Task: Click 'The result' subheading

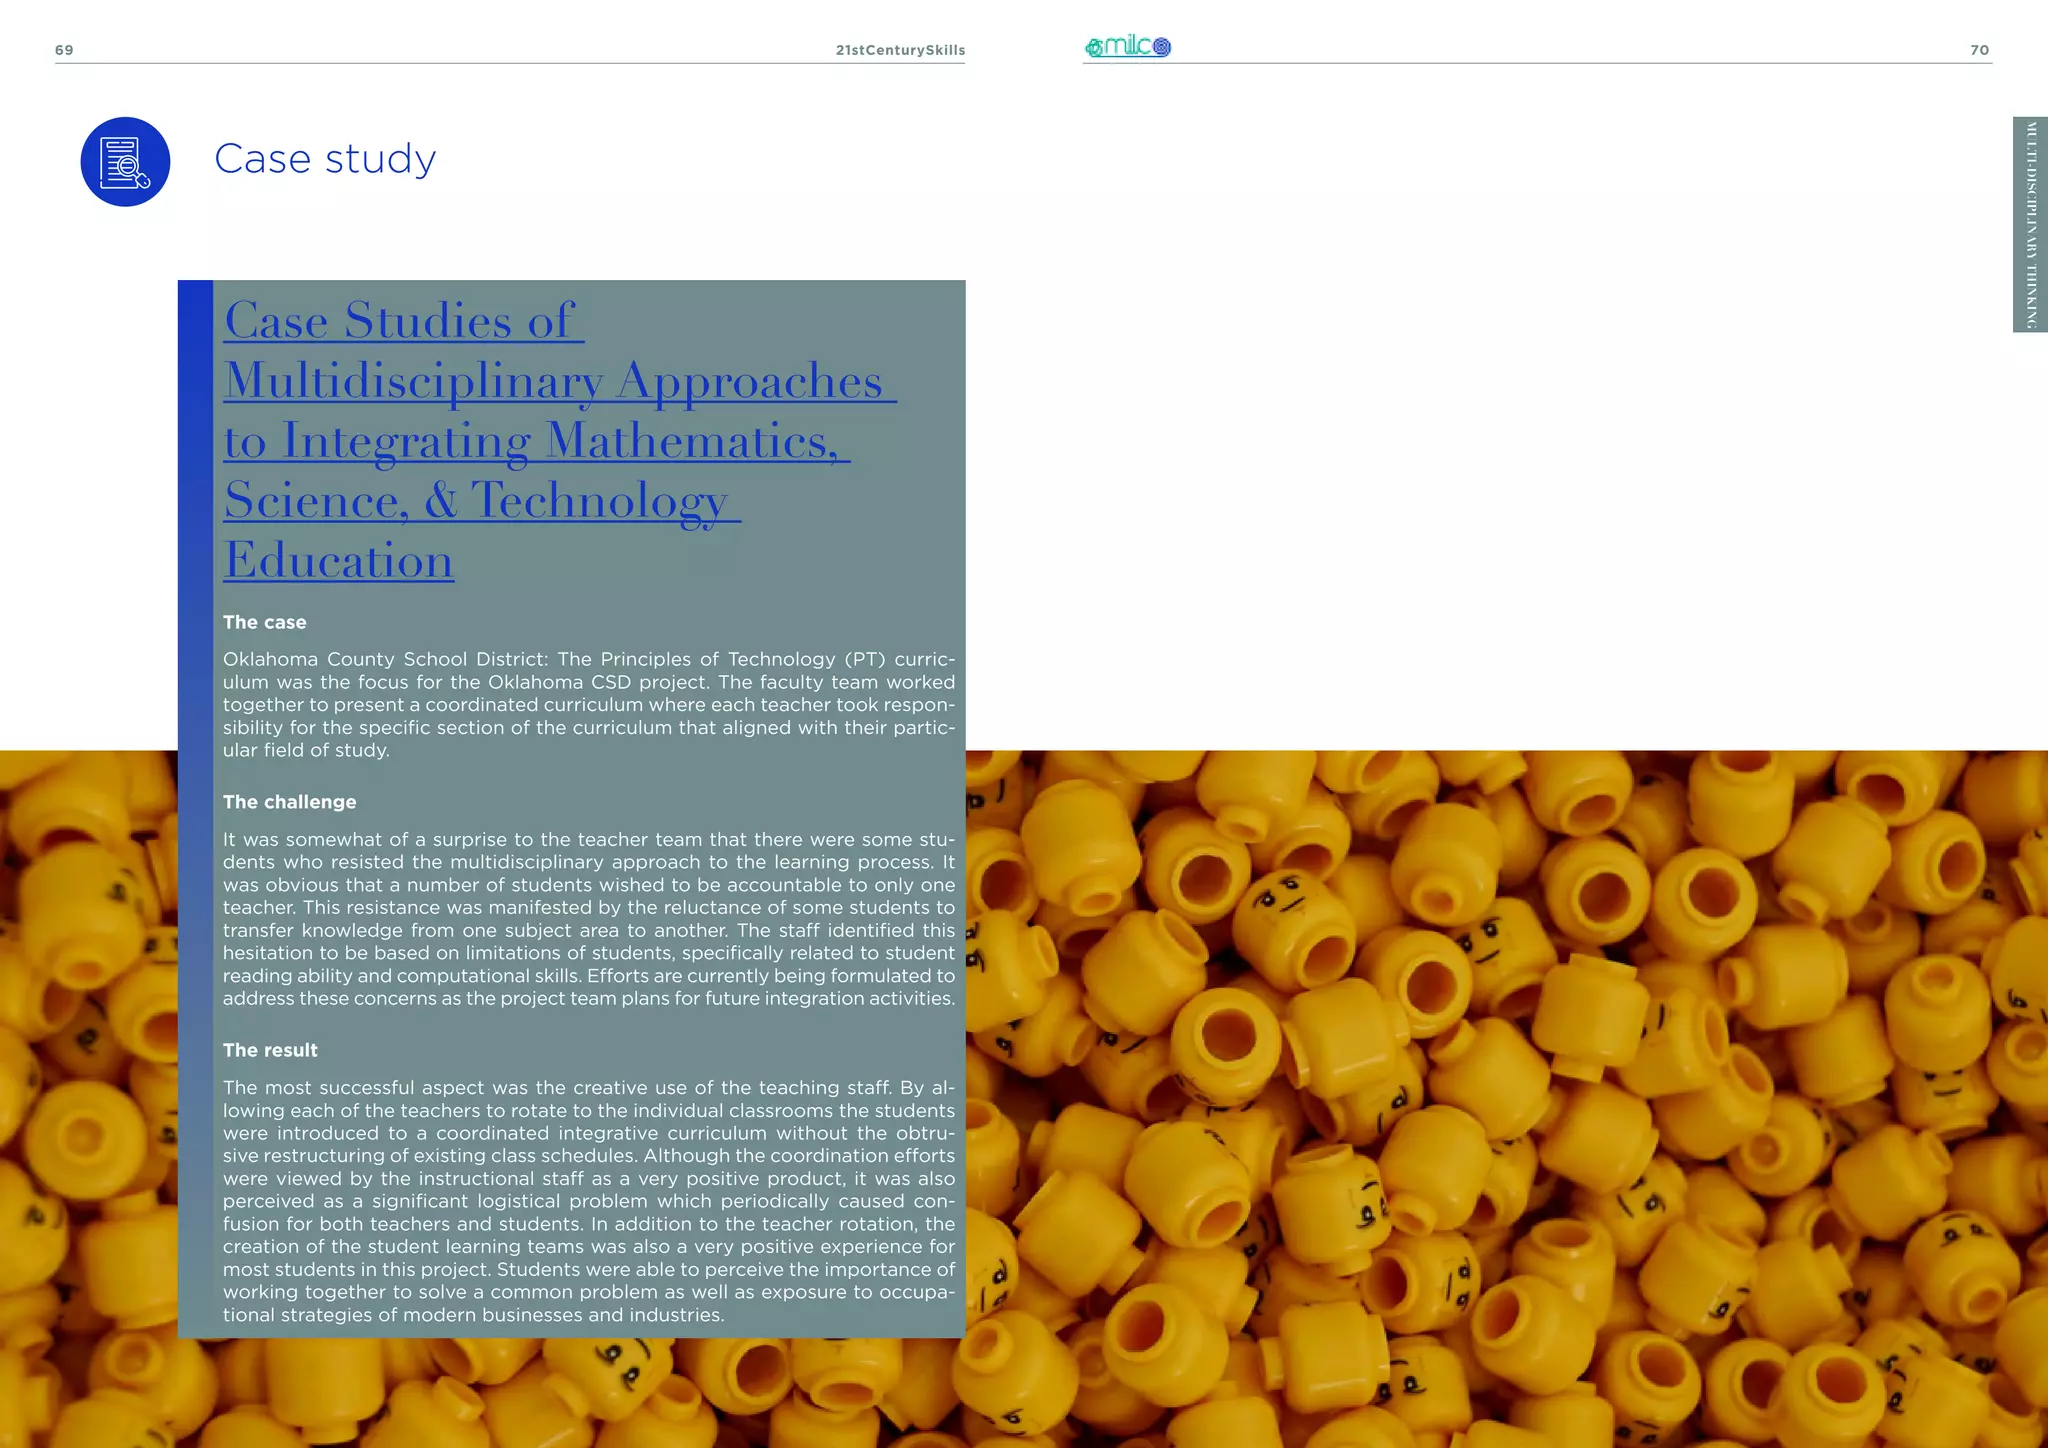Action: (270, 1050)
